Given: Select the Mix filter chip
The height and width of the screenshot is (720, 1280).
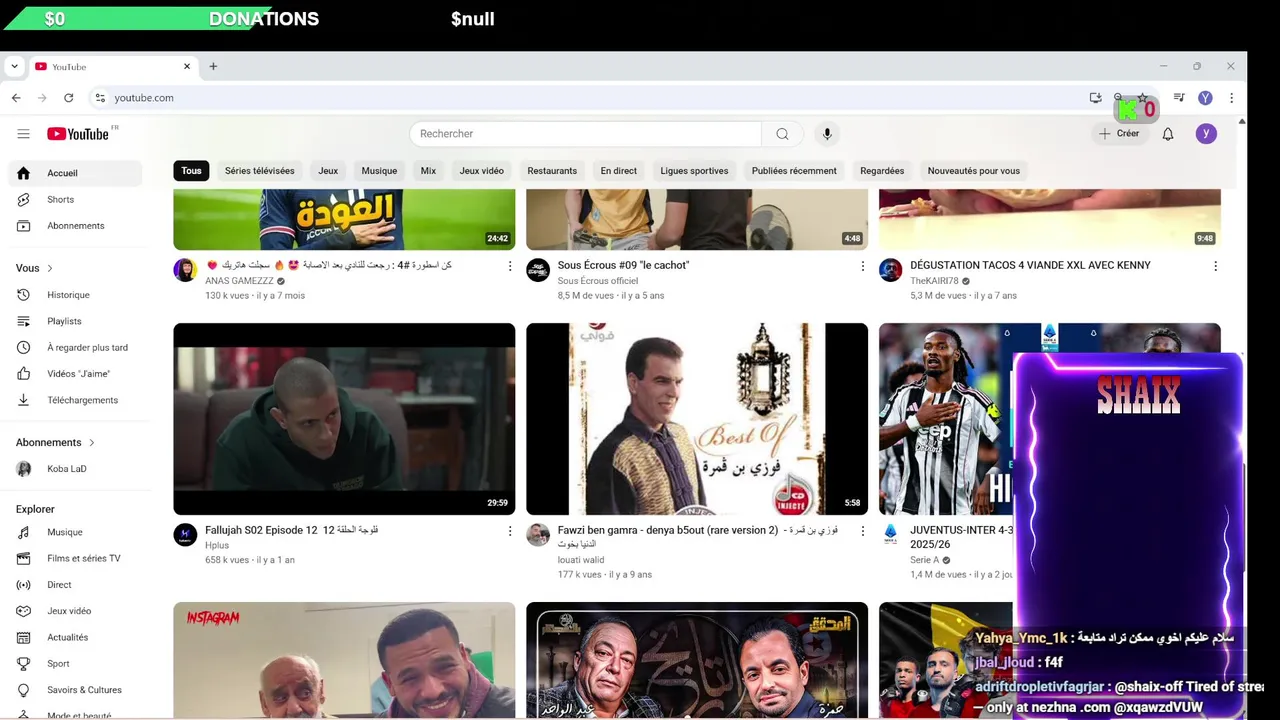Looking at the screenshot, I should pyautogui.click(x=428, y=171).
